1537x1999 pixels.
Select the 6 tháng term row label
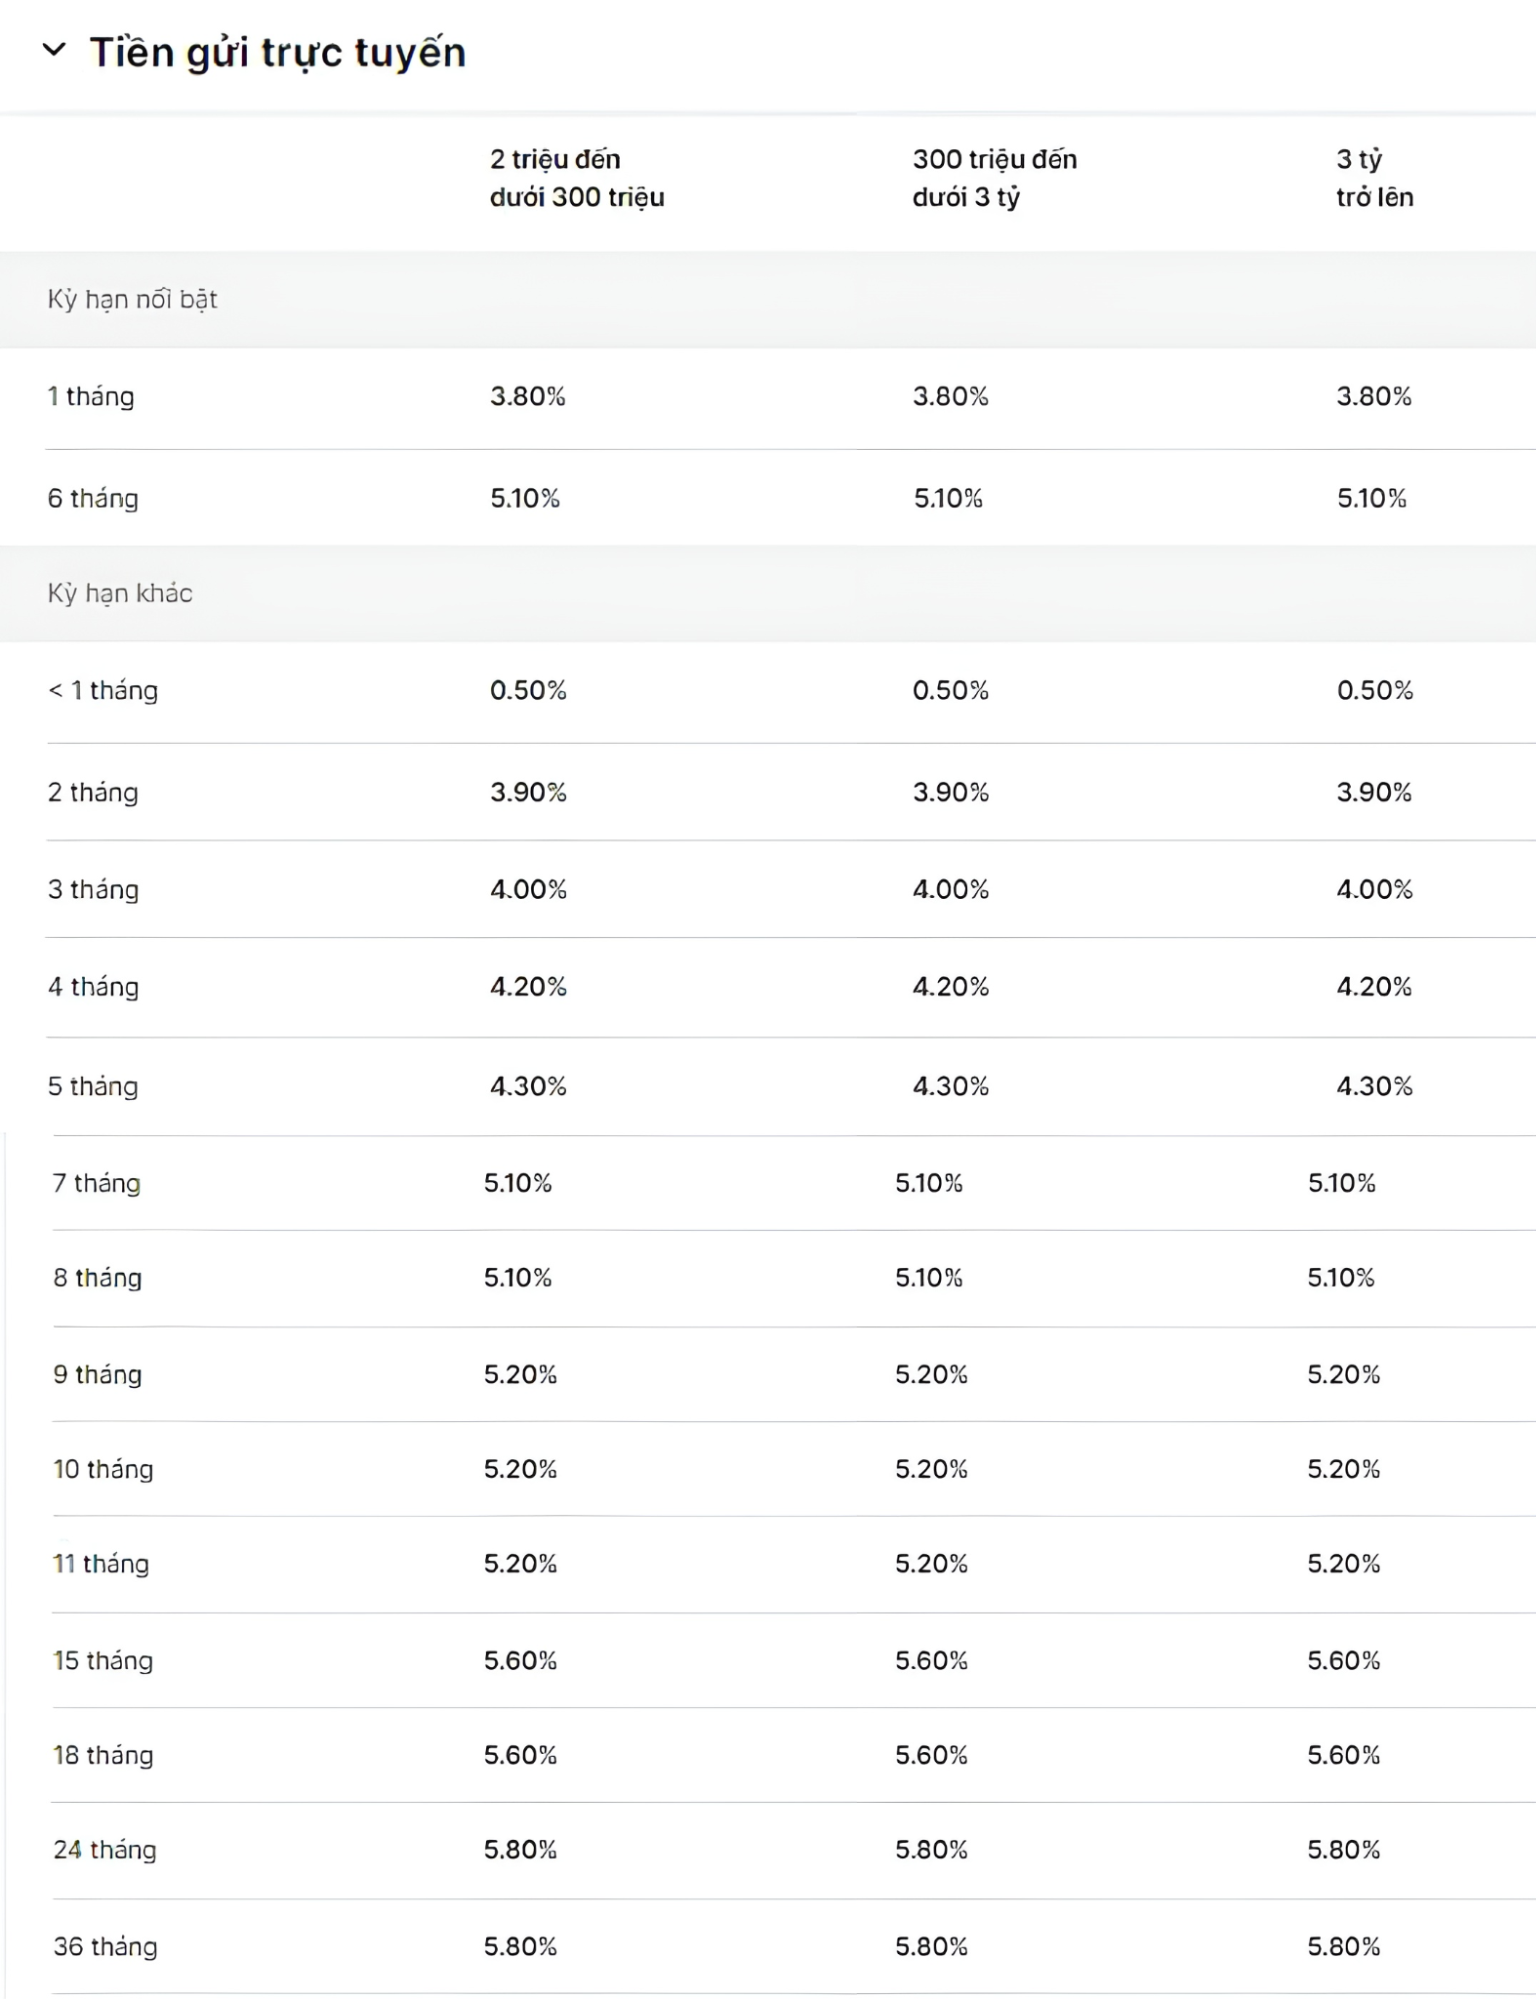[93, 498]
